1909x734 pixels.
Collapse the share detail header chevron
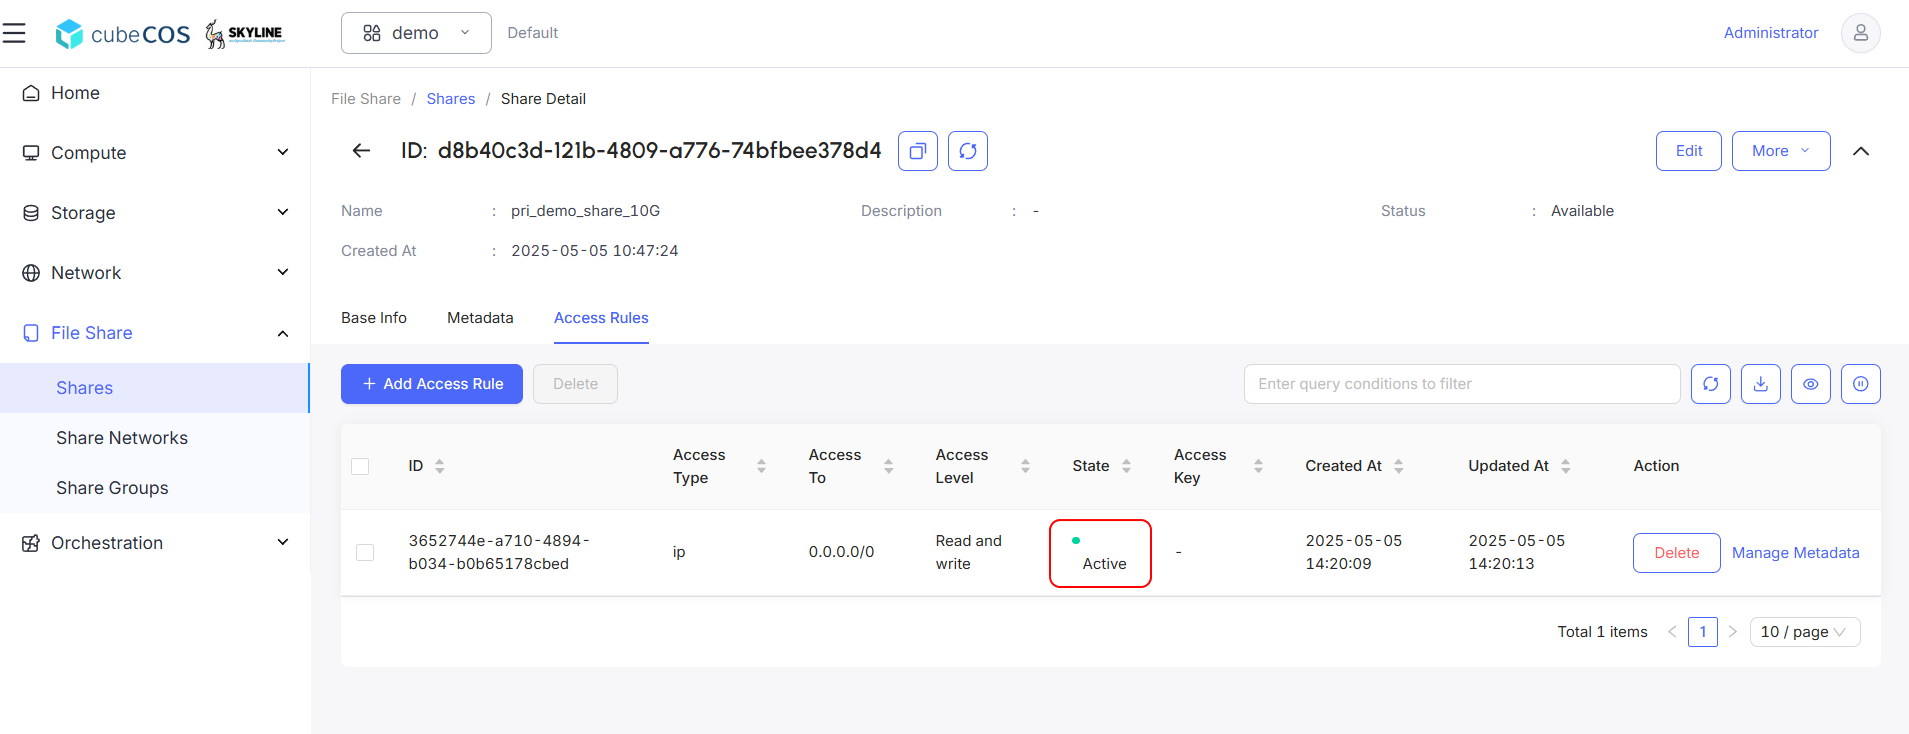pos(1860,151)
